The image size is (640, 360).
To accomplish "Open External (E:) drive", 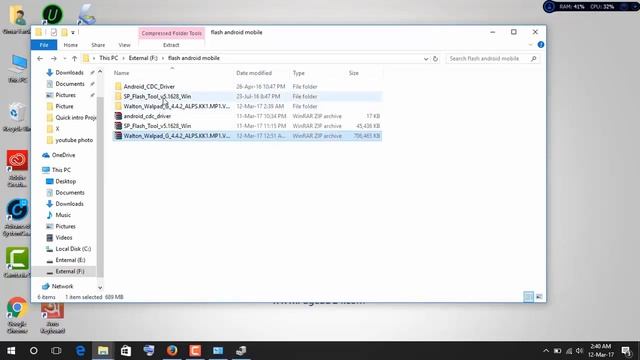I will (x=70, y=260).
